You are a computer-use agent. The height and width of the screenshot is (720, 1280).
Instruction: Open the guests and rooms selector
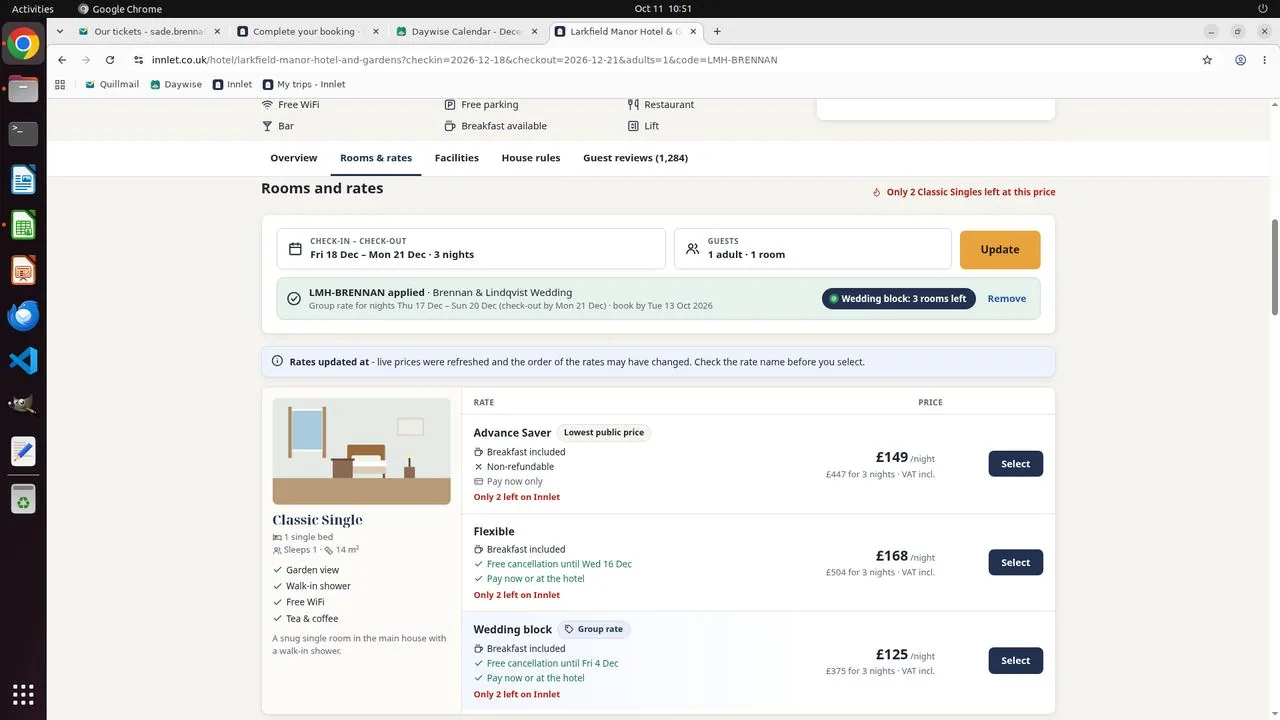click(x=813, y=249)
